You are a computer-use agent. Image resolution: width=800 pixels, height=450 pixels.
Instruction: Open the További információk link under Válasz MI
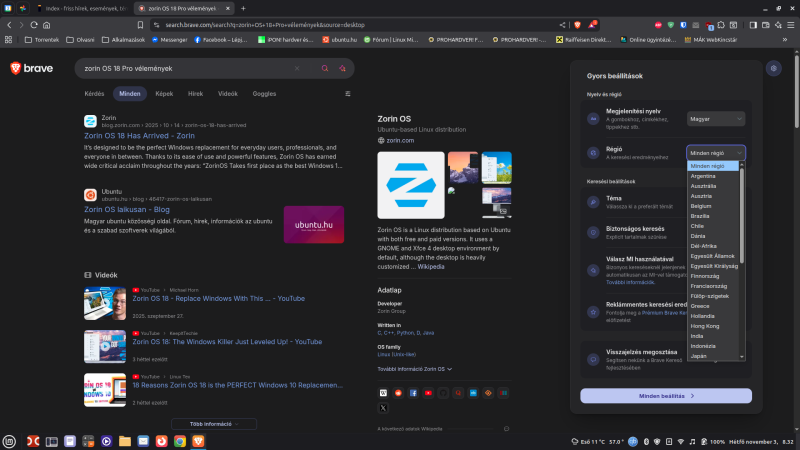630,282
